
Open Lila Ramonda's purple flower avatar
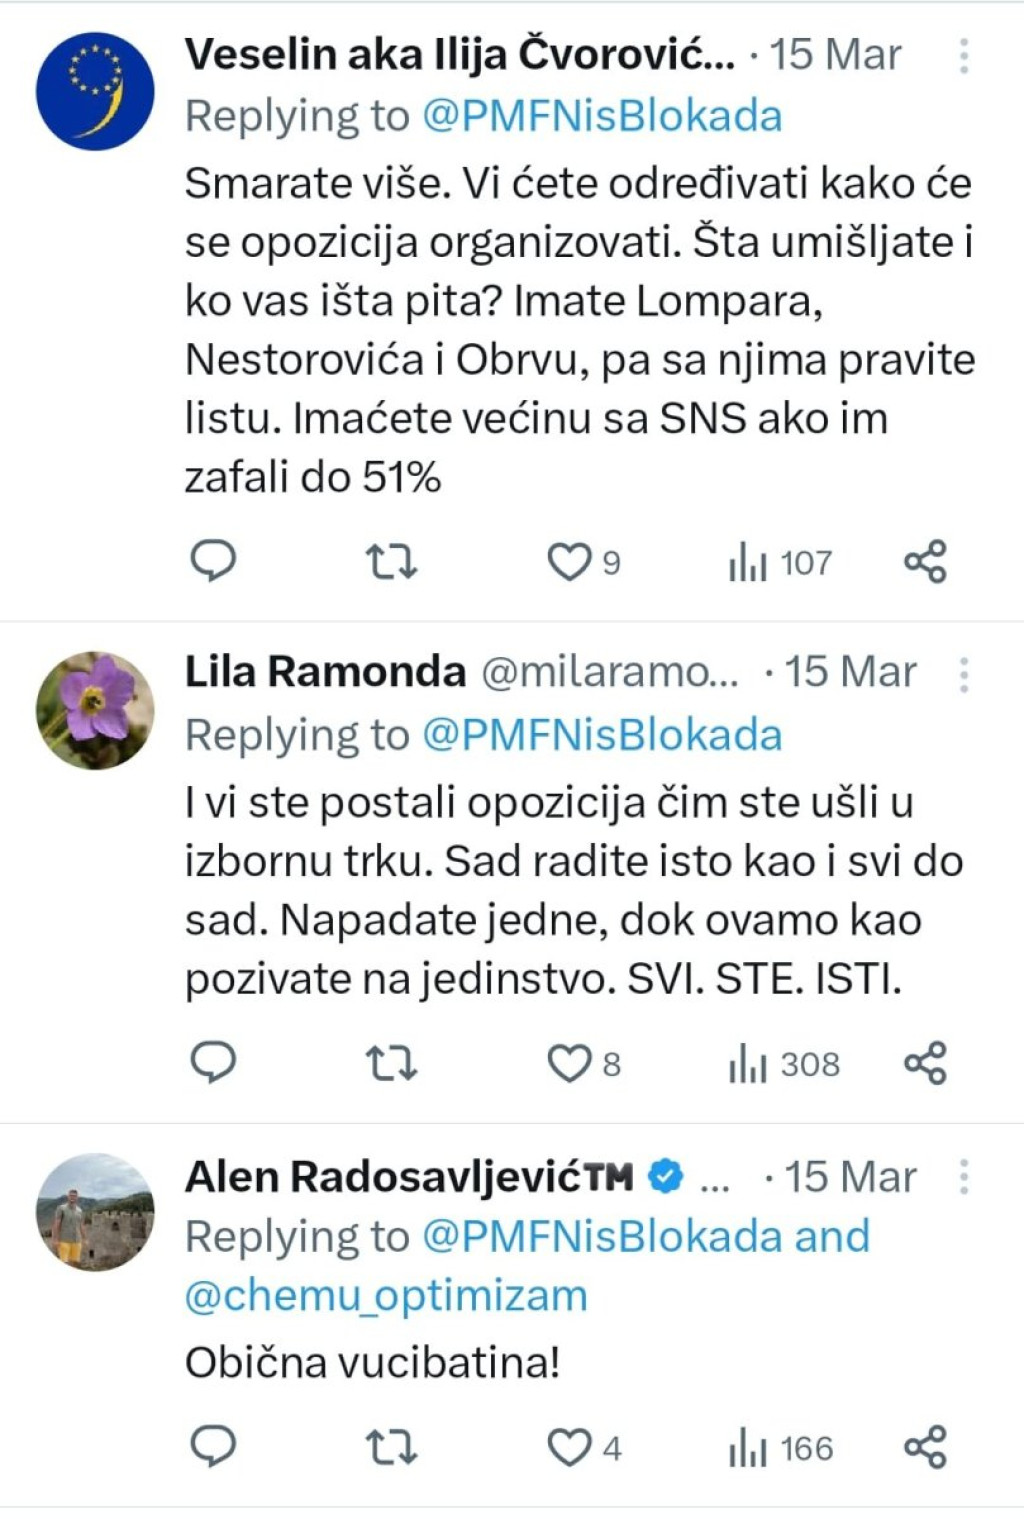coord(95,710)
